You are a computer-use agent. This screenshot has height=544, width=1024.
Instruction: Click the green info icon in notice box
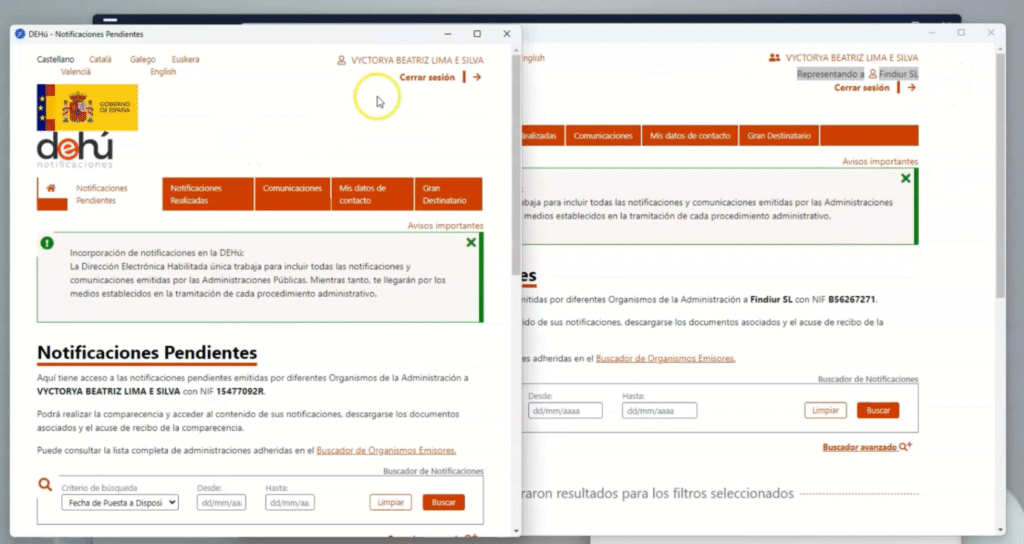47,243
